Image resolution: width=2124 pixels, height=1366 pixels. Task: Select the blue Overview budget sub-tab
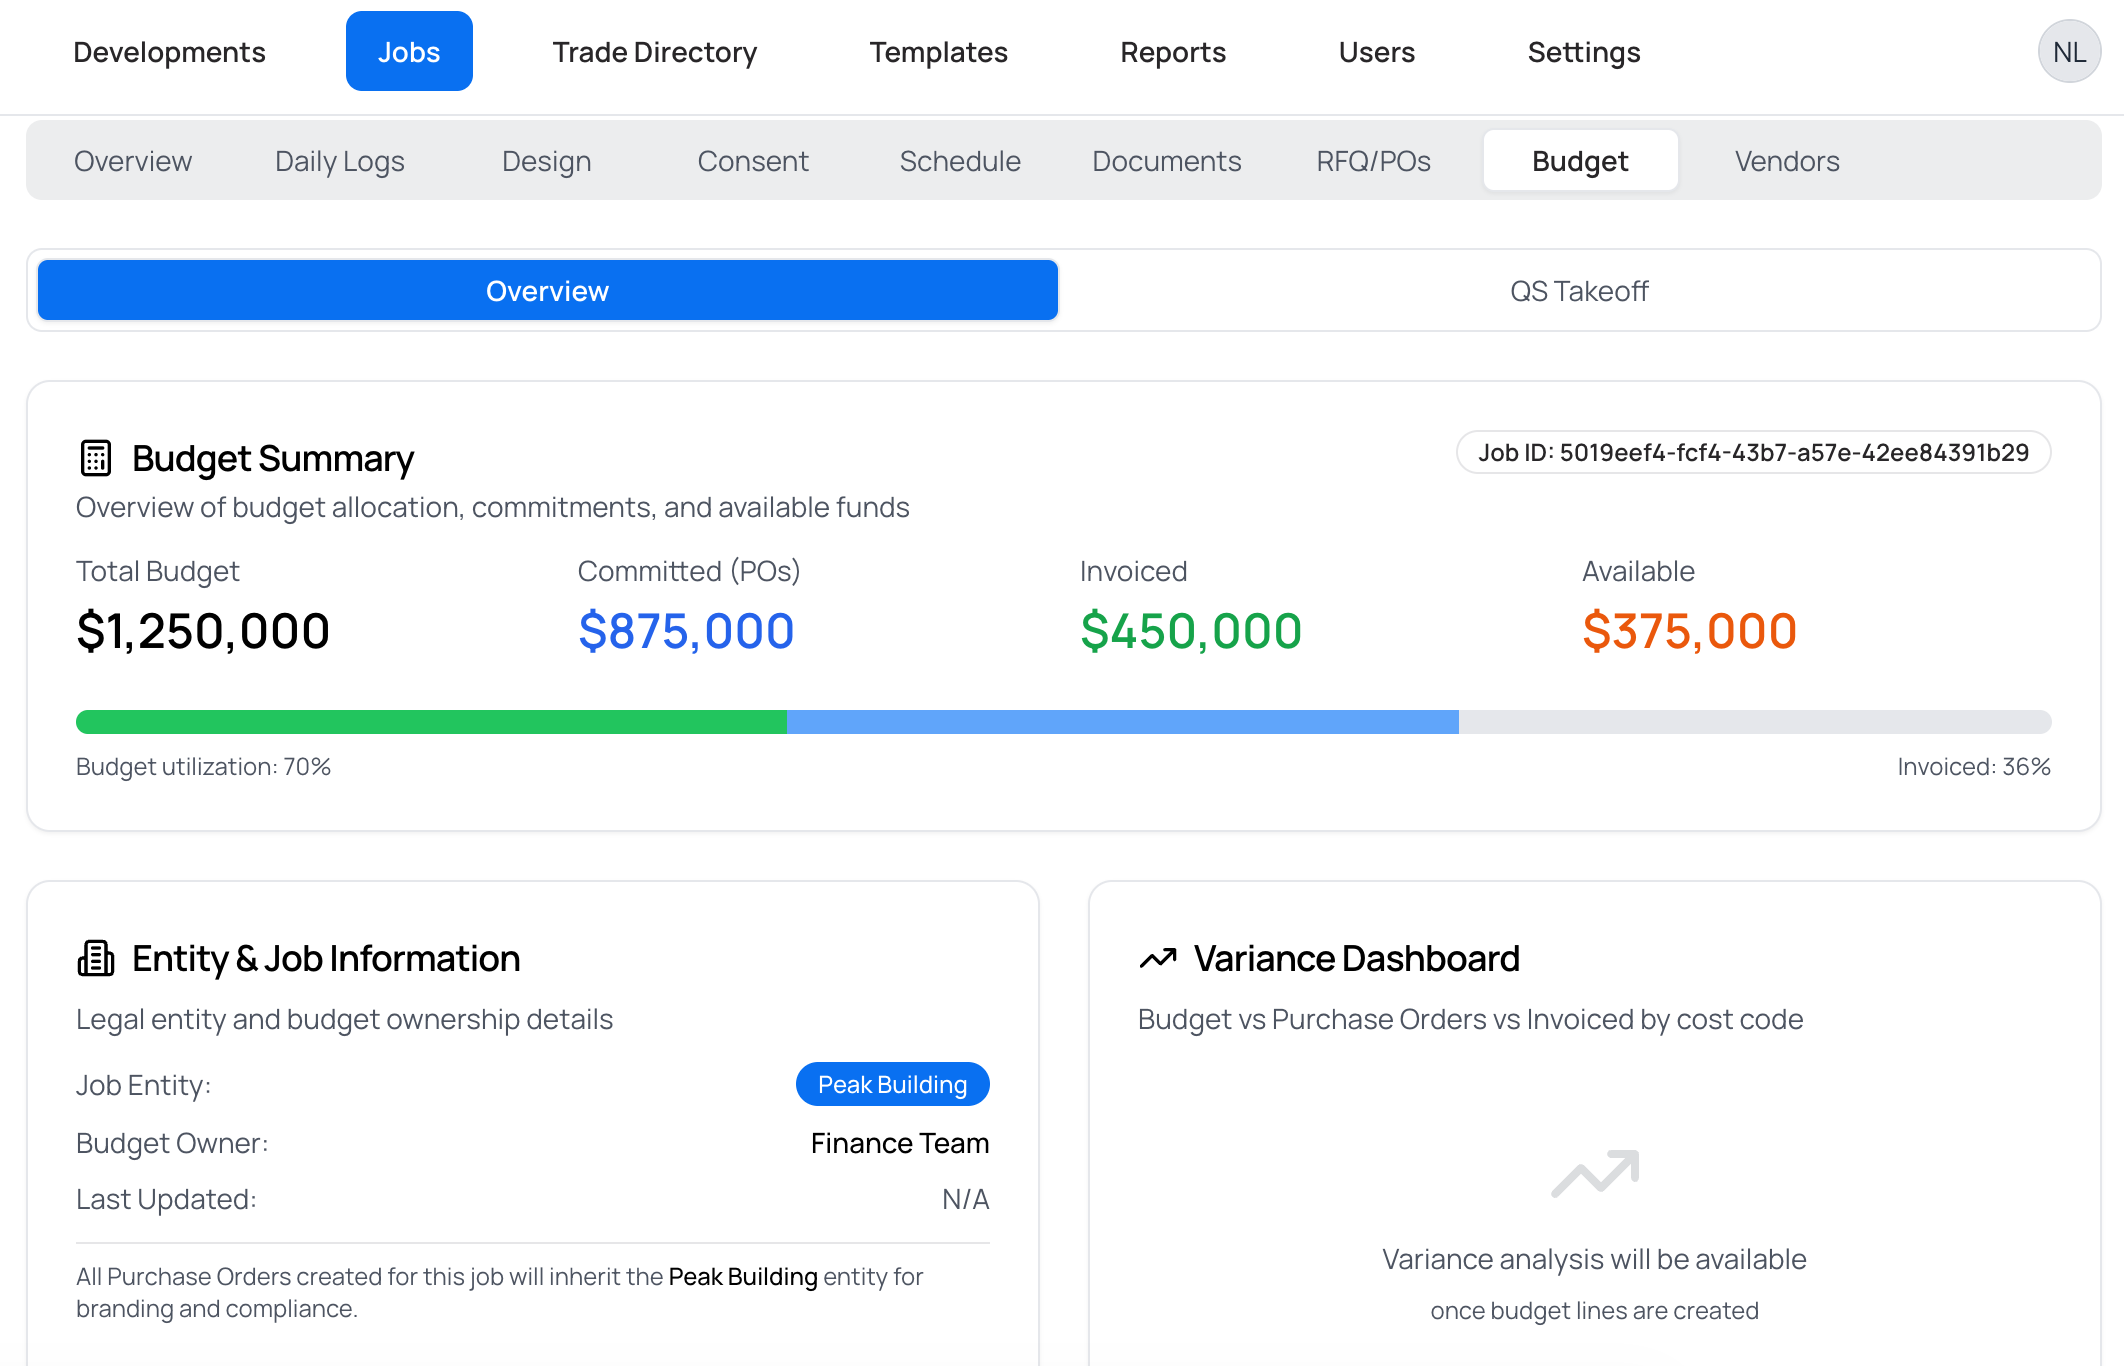pyautogui.click(x=548, y=291)
